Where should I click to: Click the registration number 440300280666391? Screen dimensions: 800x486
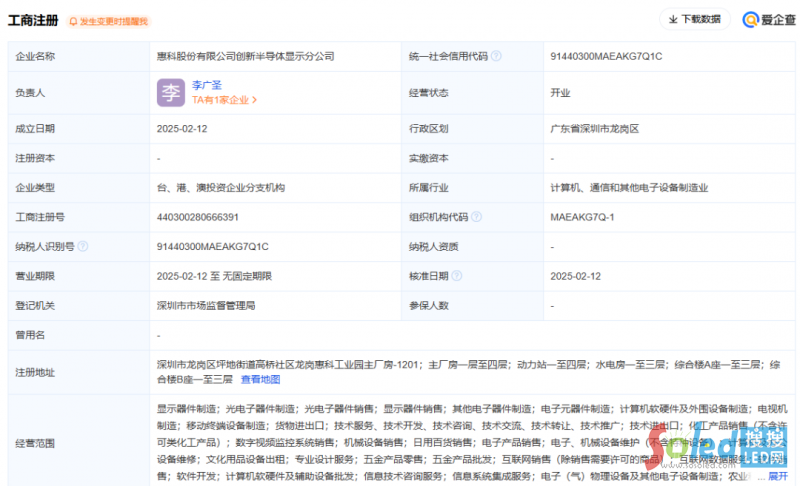click(198, 217)
